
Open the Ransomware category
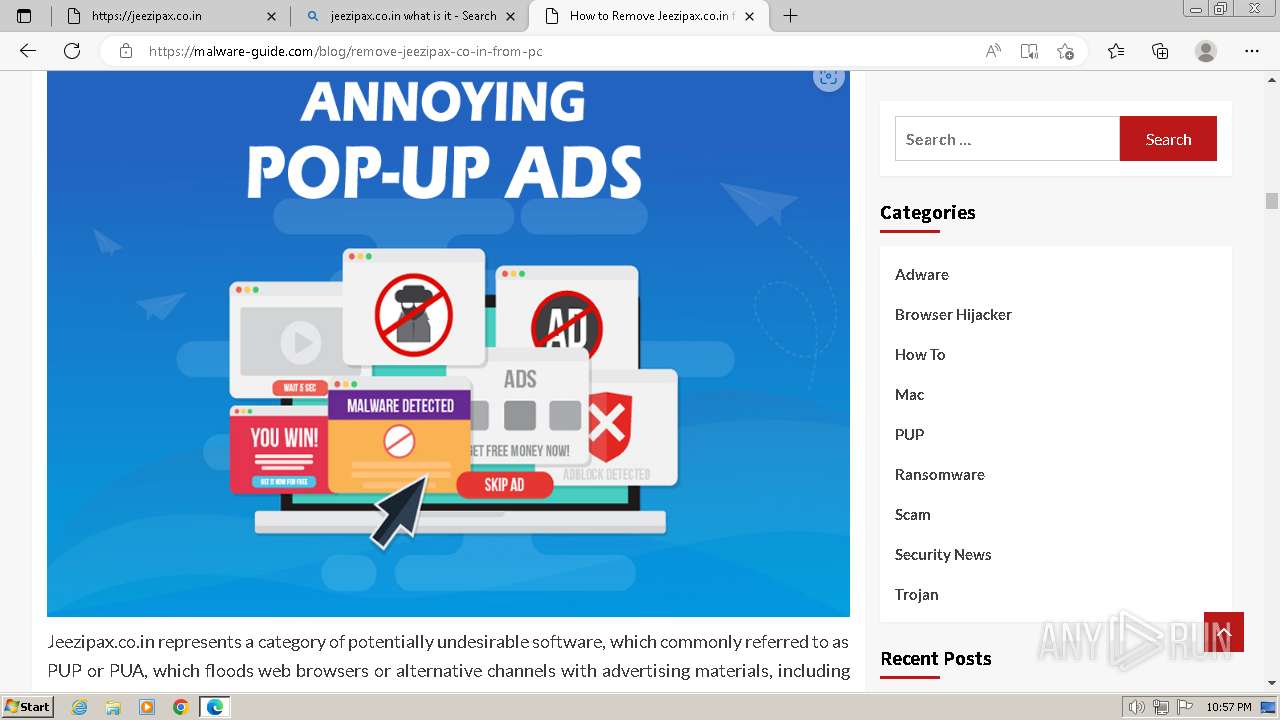coord(940,474)
